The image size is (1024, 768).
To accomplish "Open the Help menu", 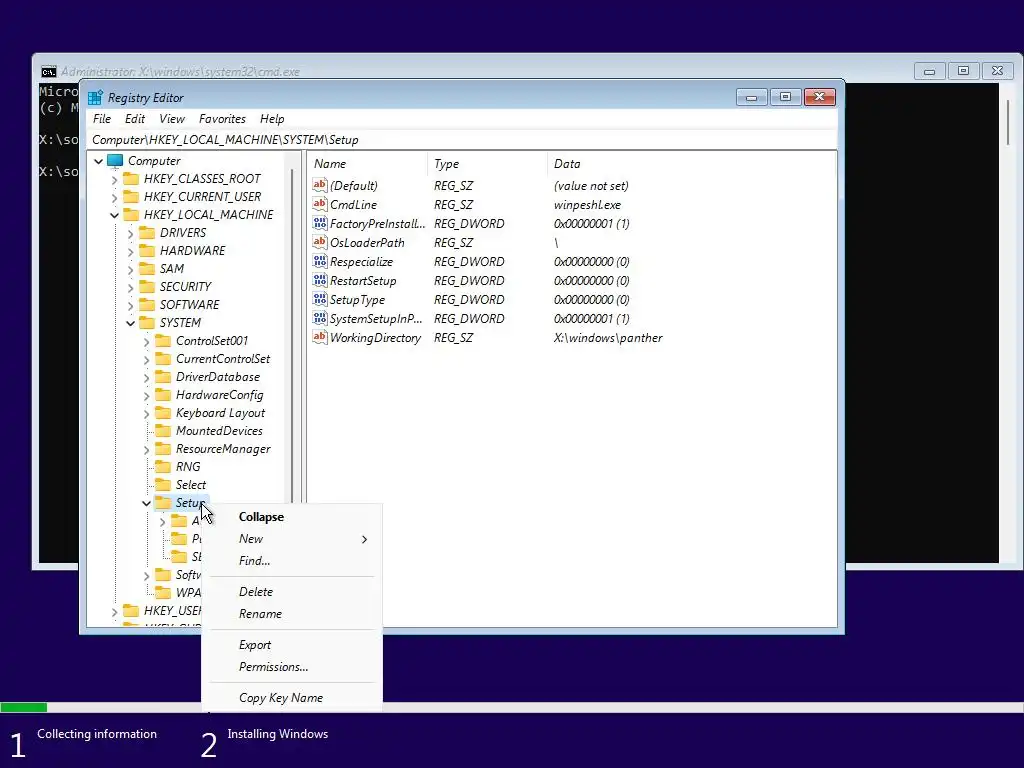I will coord(272,119).
